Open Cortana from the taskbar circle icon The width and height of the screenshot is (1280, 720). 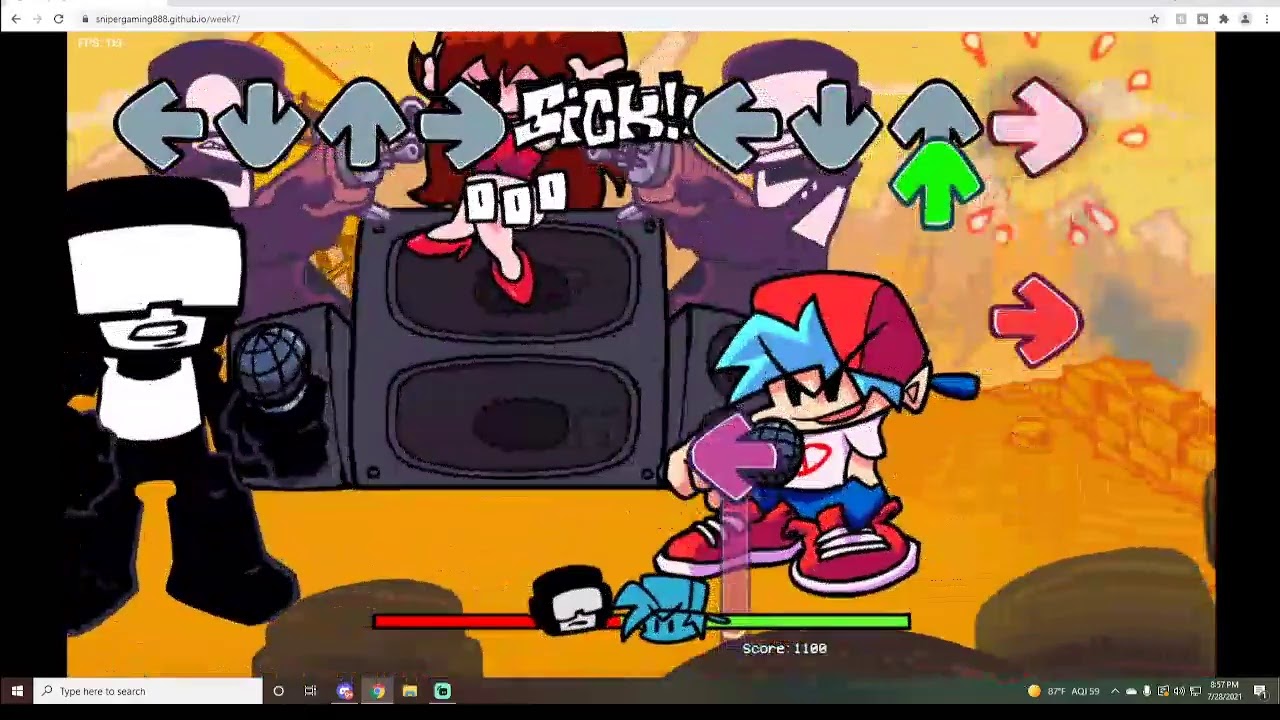(278, 691)
